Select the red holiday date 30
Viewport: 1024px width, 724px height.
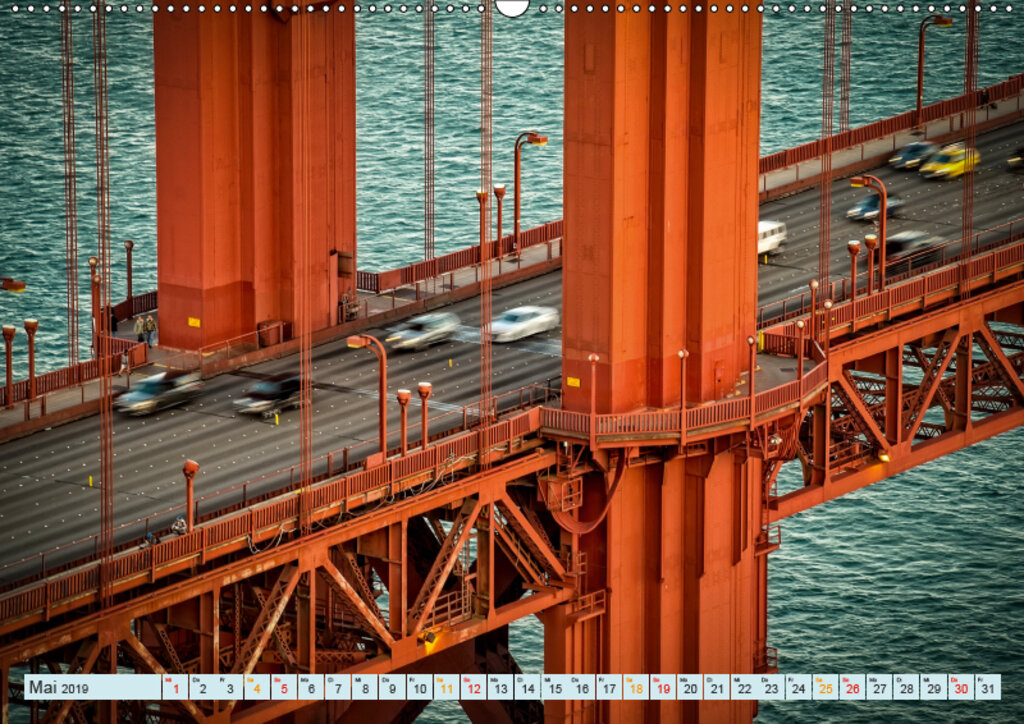click(961, 687)
